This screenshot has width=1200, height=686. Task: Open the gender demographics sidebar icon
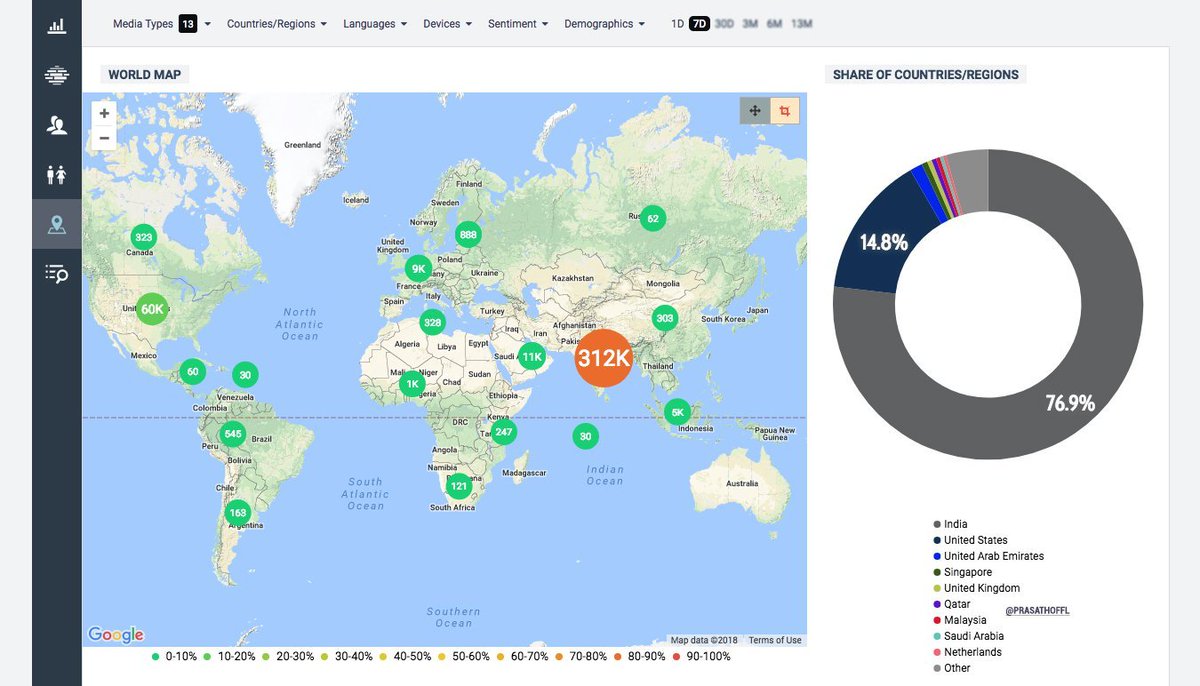[57, 175]
